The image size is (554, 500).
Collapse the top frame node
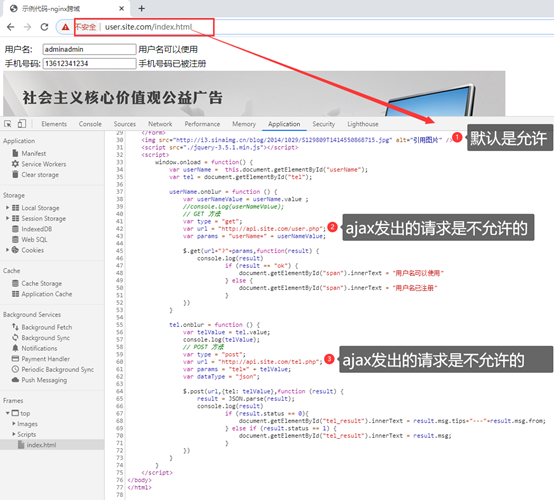(7, 413)
